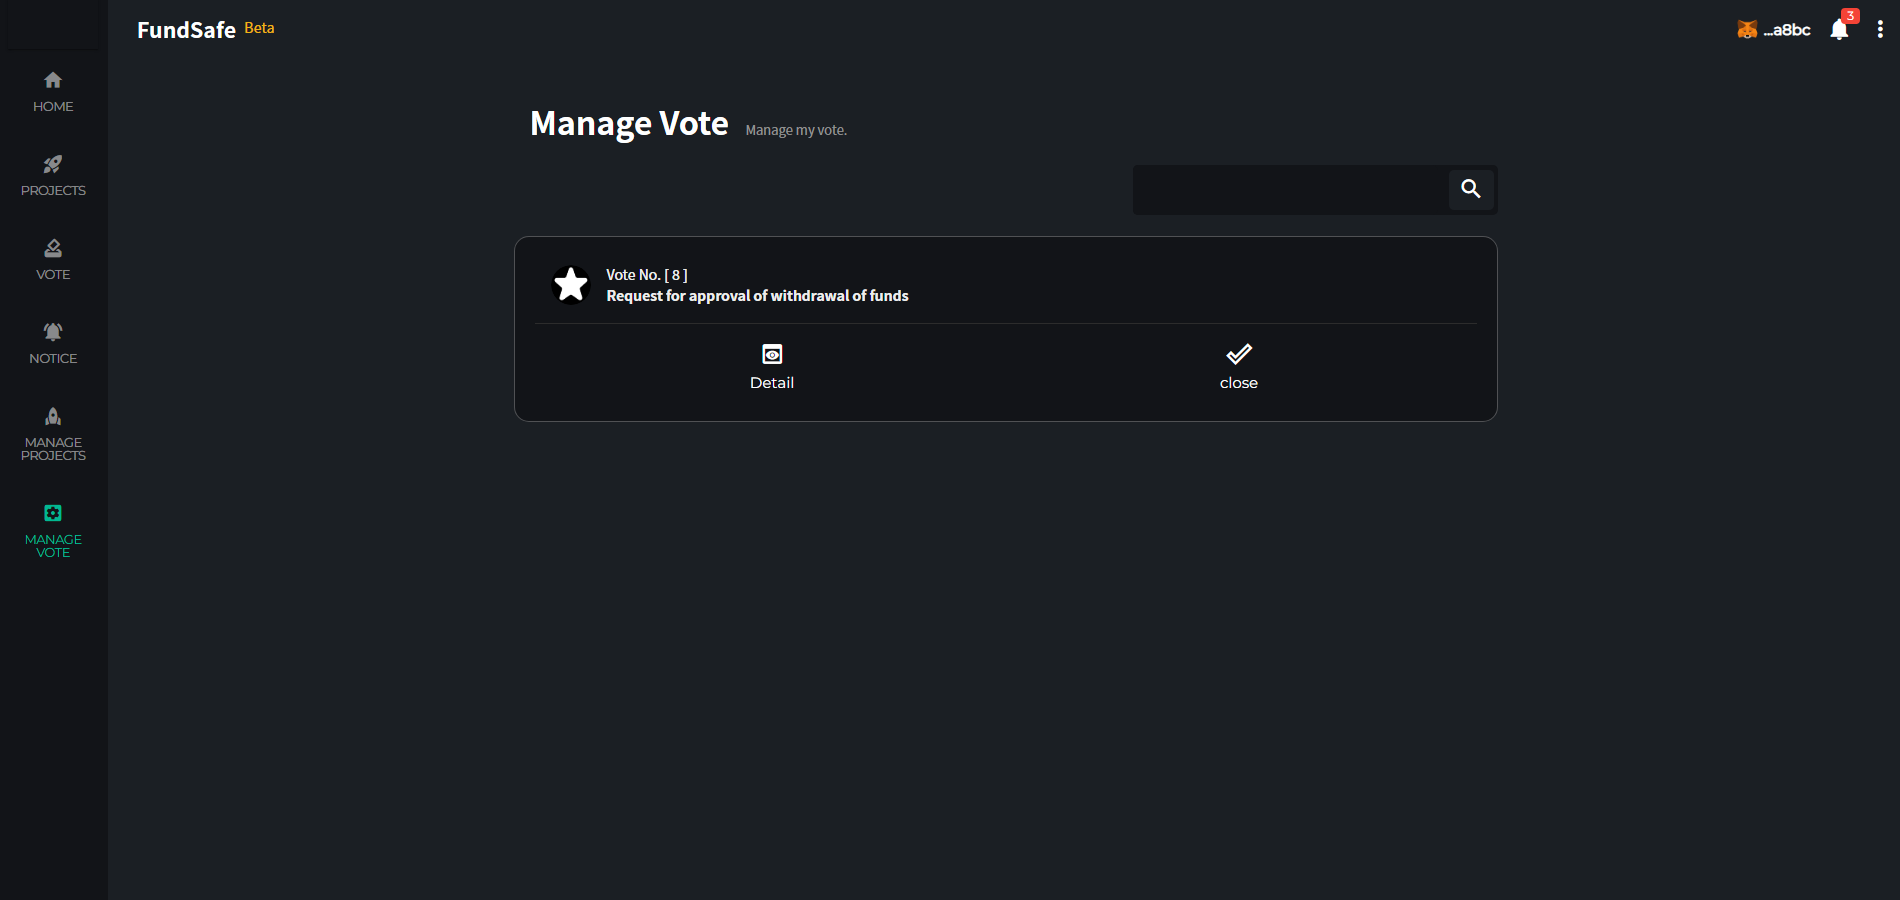The width and height of the screenshot is (1900, 900).
Task: Go to the HOME page in sidebar
Action: point(53,92)
